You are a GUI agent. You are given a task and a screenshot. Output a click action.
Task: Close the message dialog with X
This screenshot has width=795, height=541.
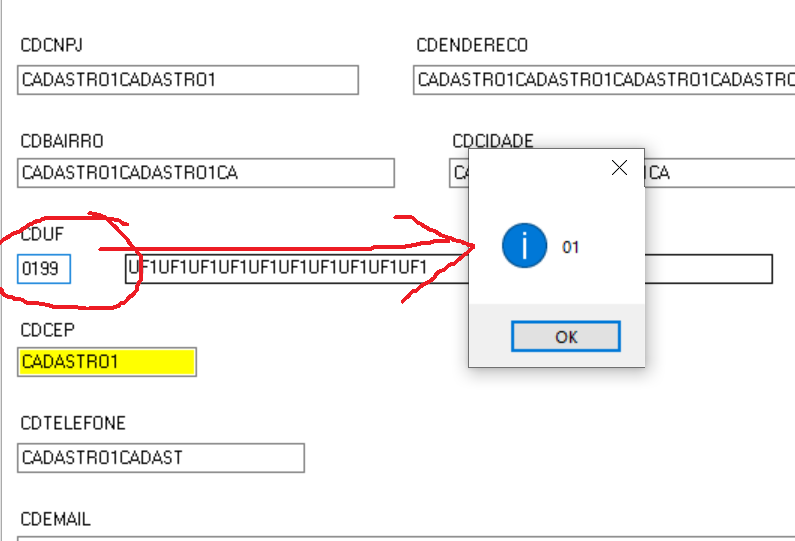pyautogui.click(x=620, y=168)
